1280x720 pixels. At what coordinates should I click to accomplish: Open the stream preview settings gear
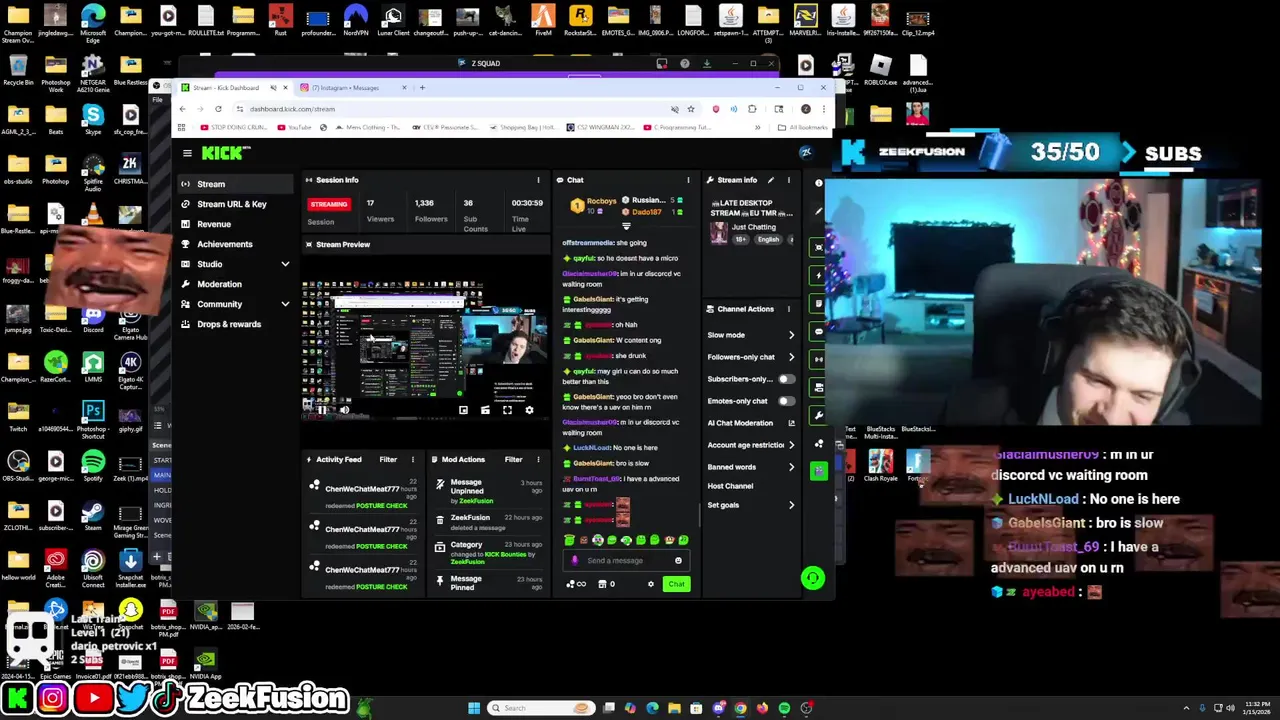tap(529, 409)
